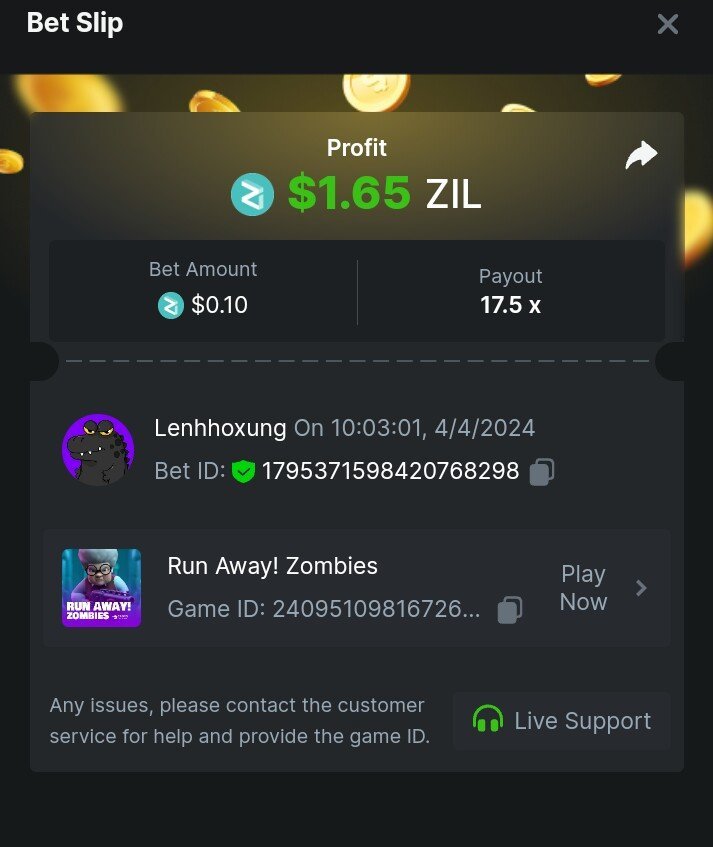Click the green verified shield icon
The image size is (713, 847).
point(243,471)
